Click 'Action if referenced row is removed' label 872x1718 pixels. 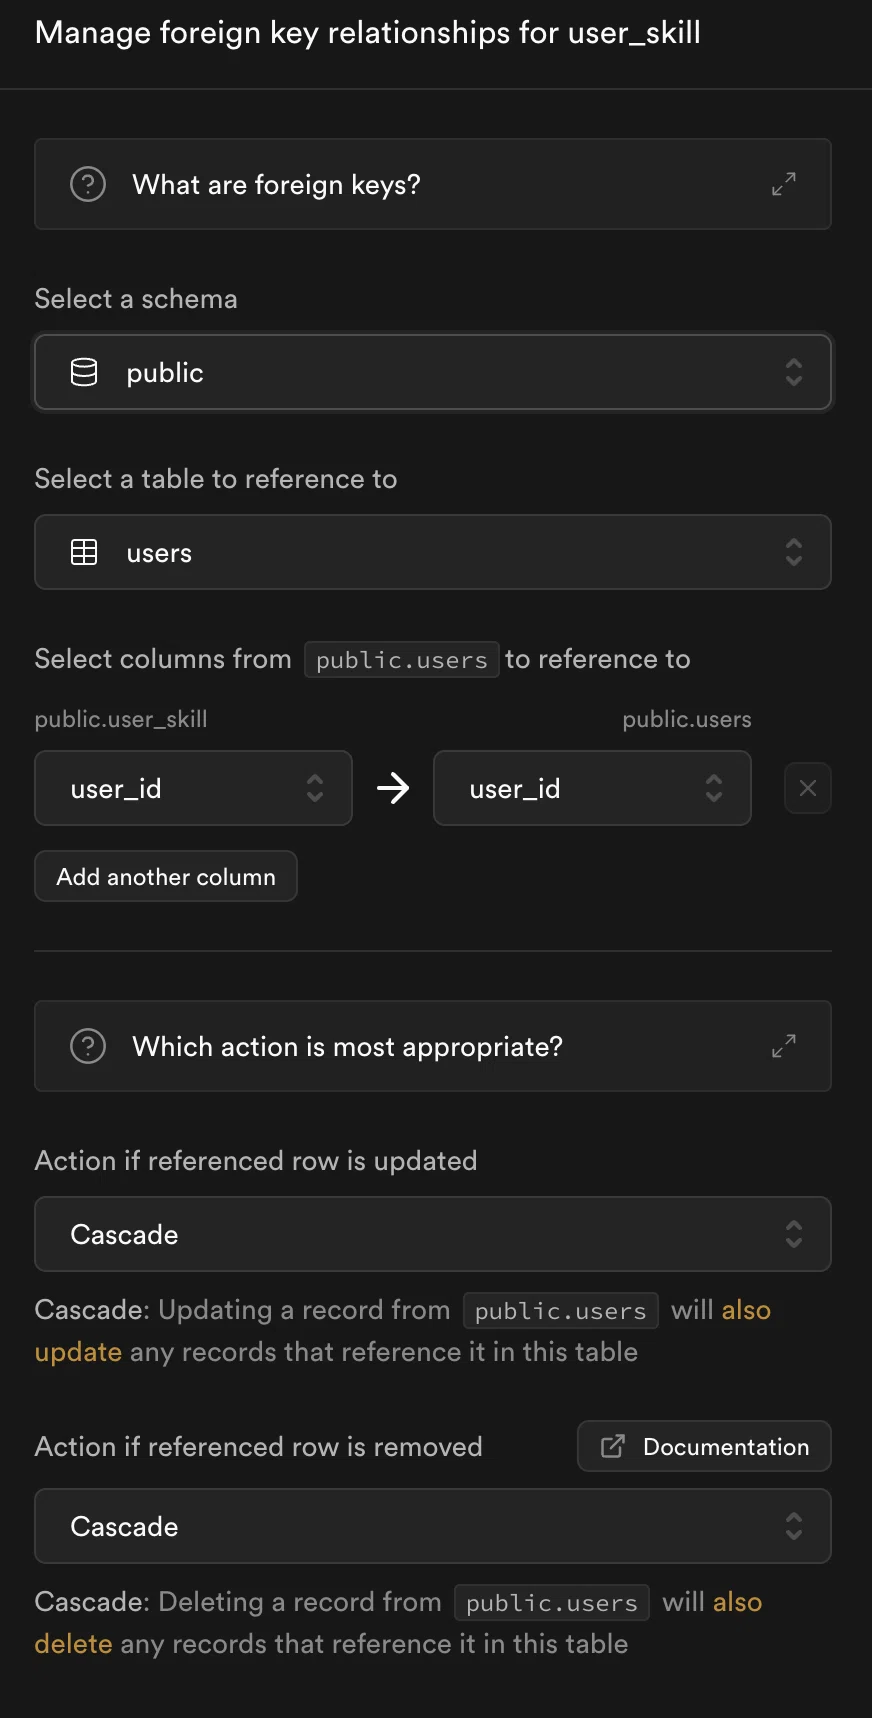pos(259,1447)
